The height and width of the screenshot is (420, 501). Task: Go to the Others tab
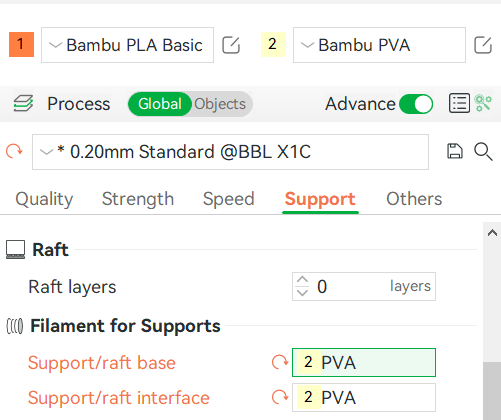click(x=414, y=199)
